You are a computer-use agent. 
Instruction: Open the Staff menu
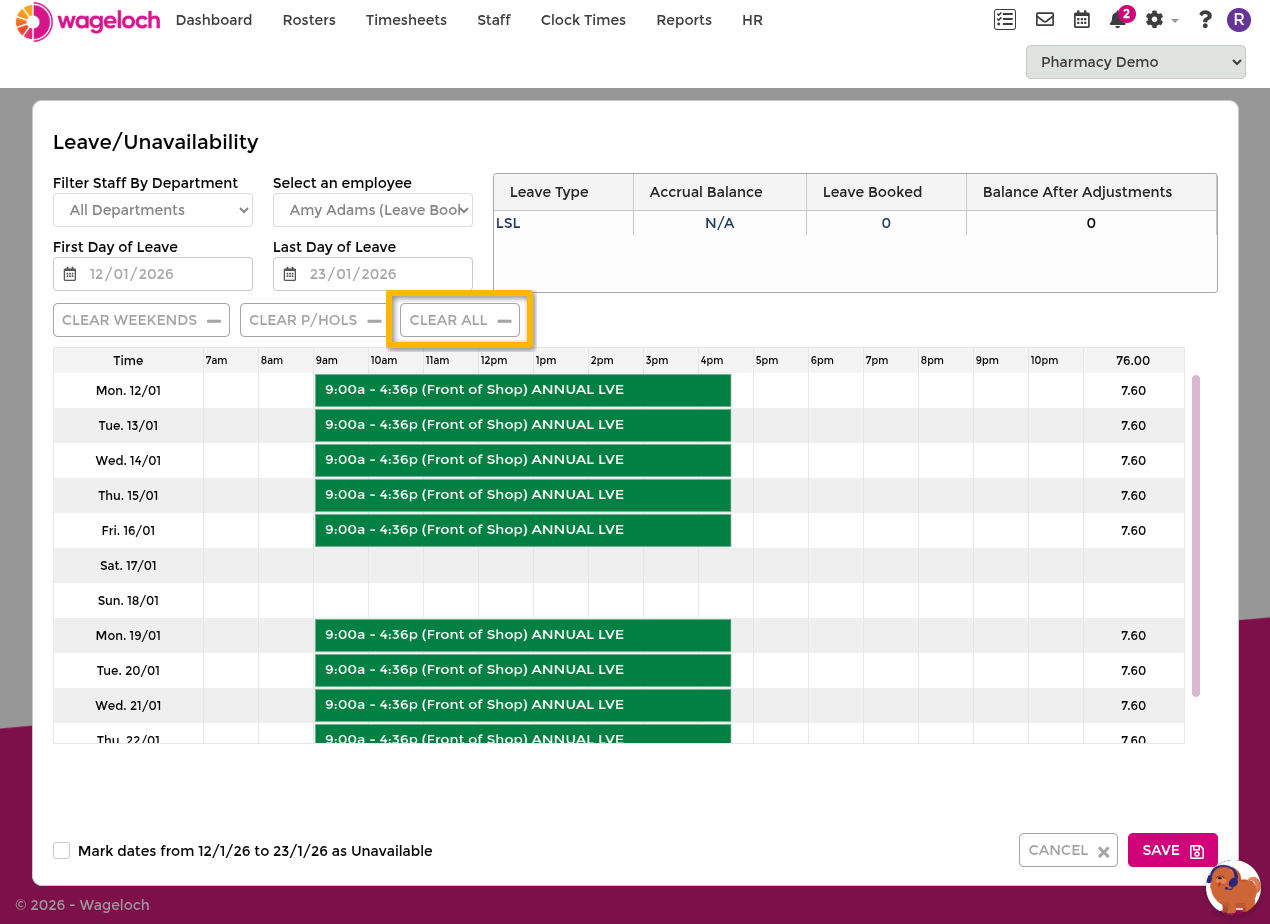(x=494, y=20)
